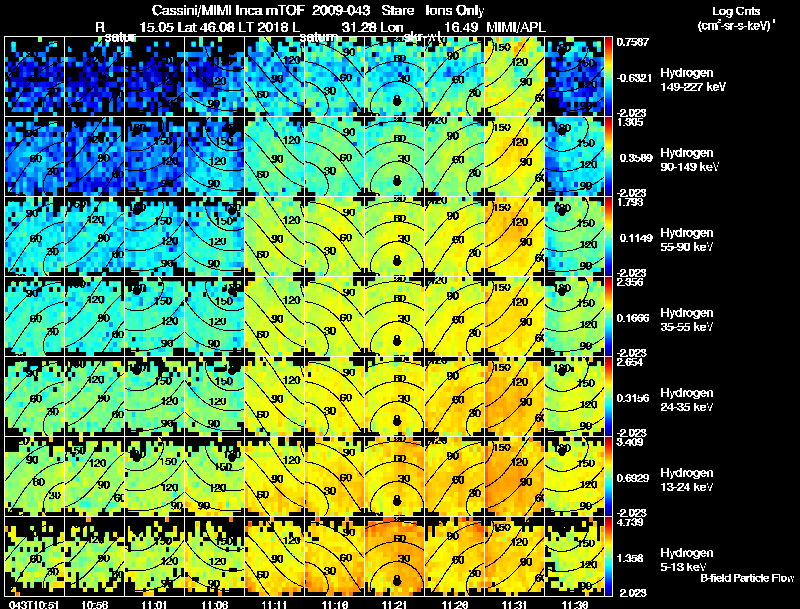This screenshot has width=800, height=609.
Task: Click the '11:31' time label
Action: pyautogui.click(x=514, y=604)
